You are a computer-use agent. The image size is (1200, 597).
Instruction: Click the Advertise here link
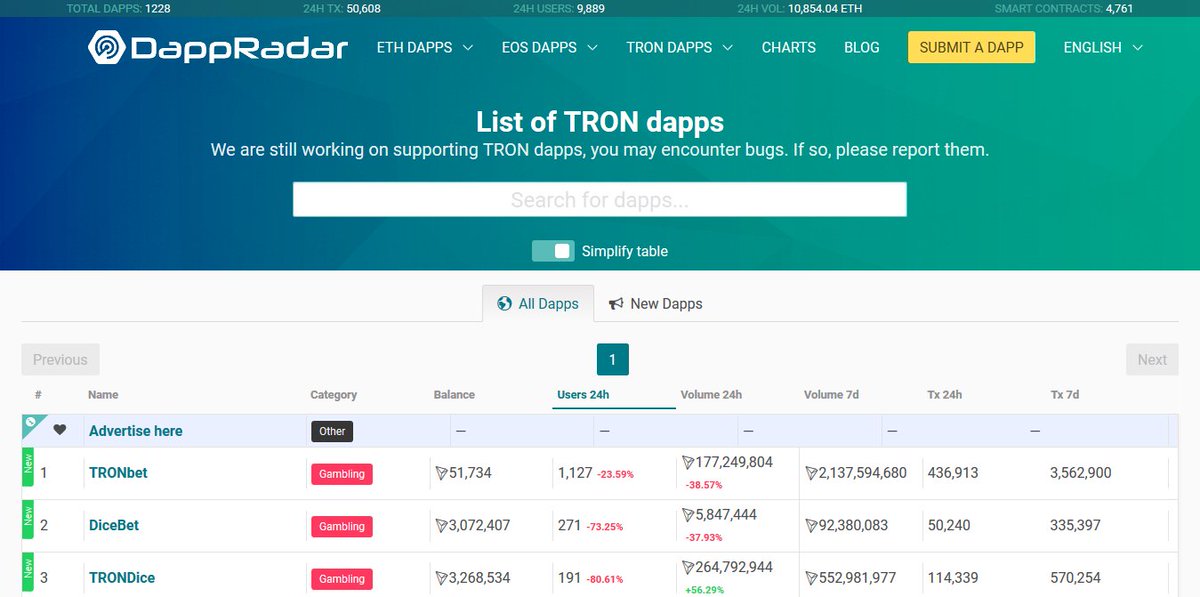pos(136,431)
